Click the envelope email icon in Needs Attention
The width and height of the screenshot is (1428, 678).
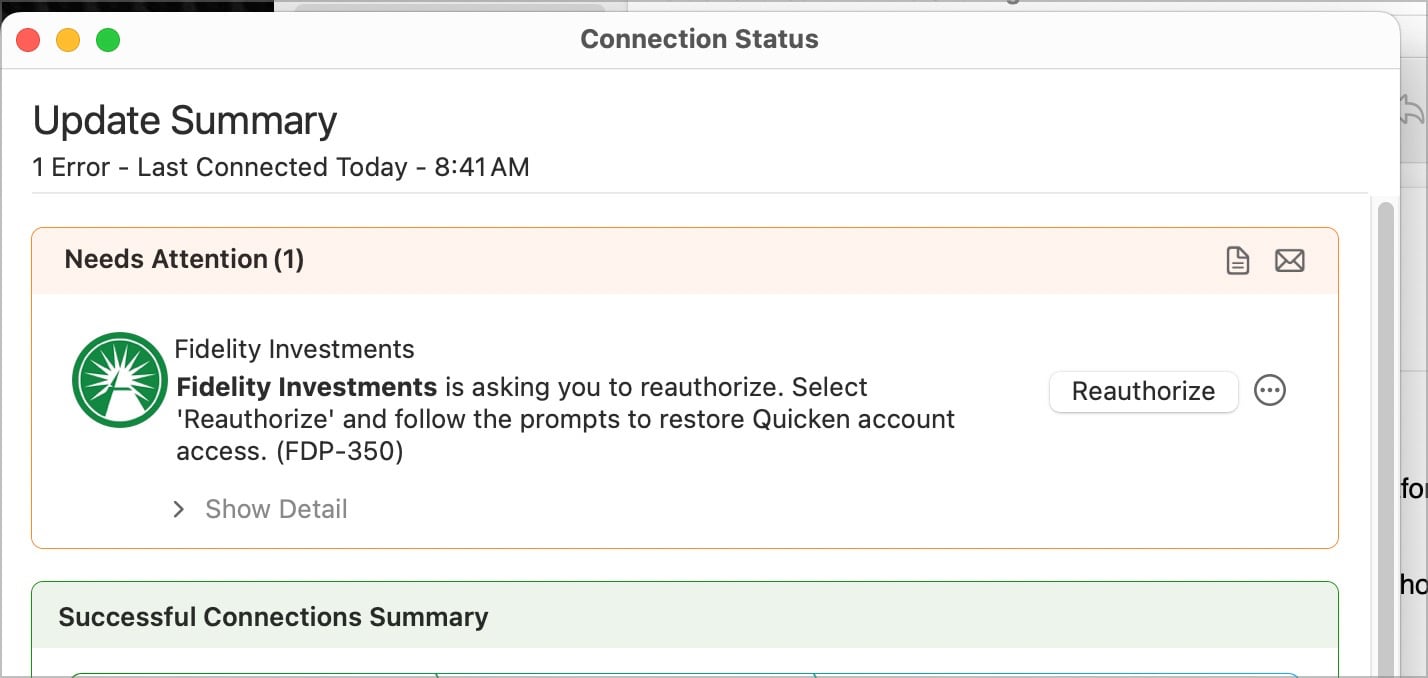click(x=1290, y=261)
